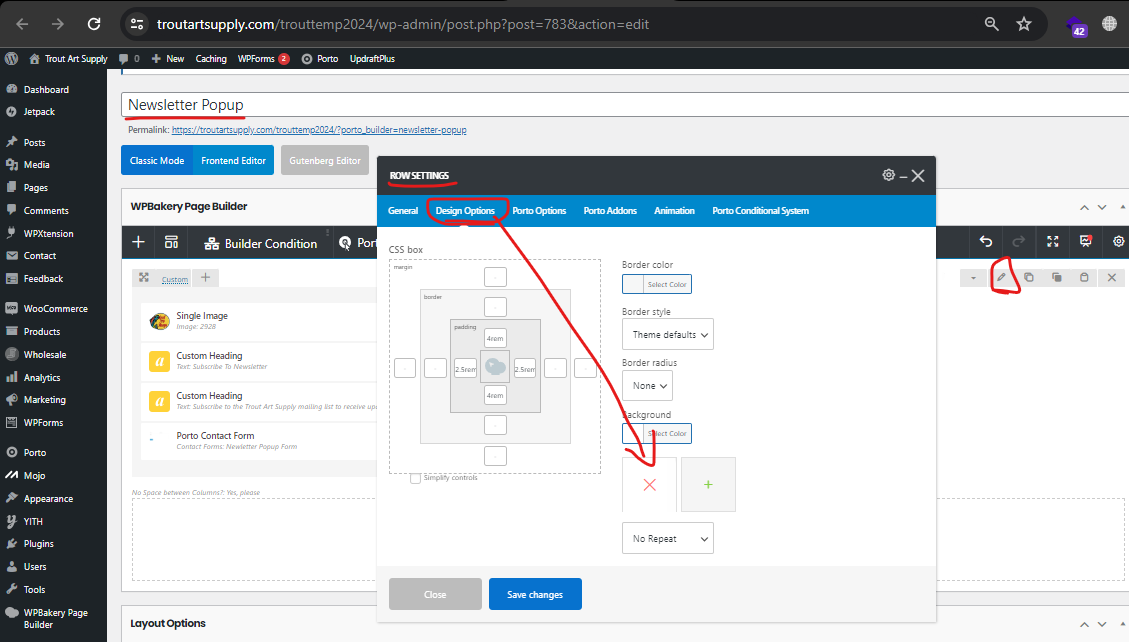Open UpdraftPlus in the admin bar

coord(372,59)
